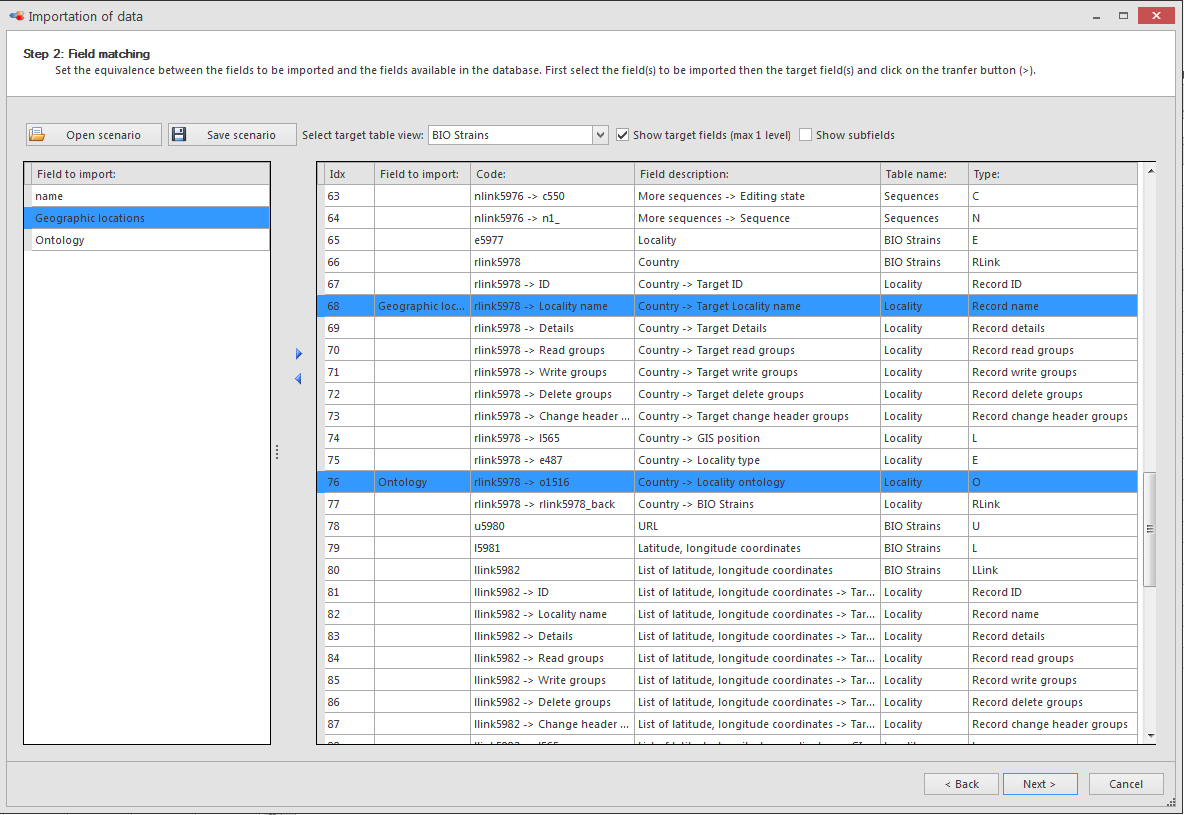Viewport: 1184px width, 815px height.
Task: Click the Field description: column header
Action: point(757,174)
